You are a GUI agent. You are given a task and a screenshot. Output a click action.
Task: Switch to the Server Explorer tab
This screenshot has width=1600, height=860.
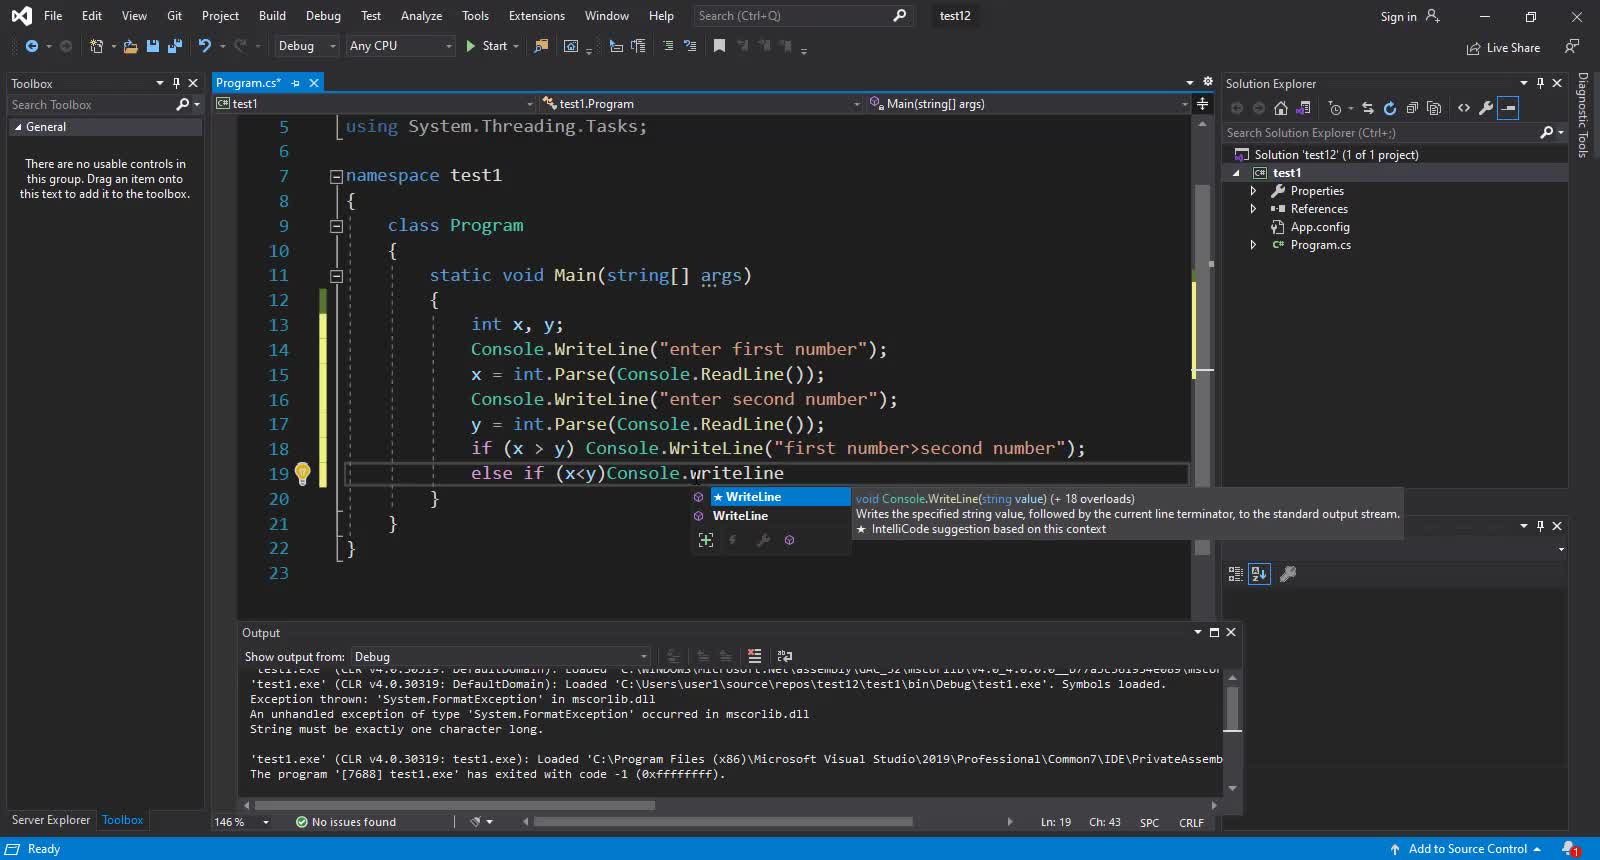(x=51, y=820)
